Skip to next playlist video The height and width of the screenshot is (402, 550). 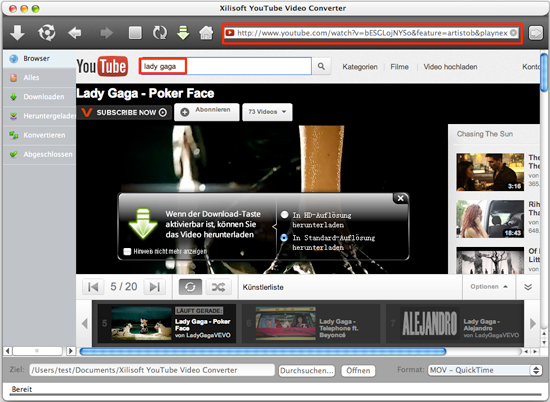(x=154, y=287)
